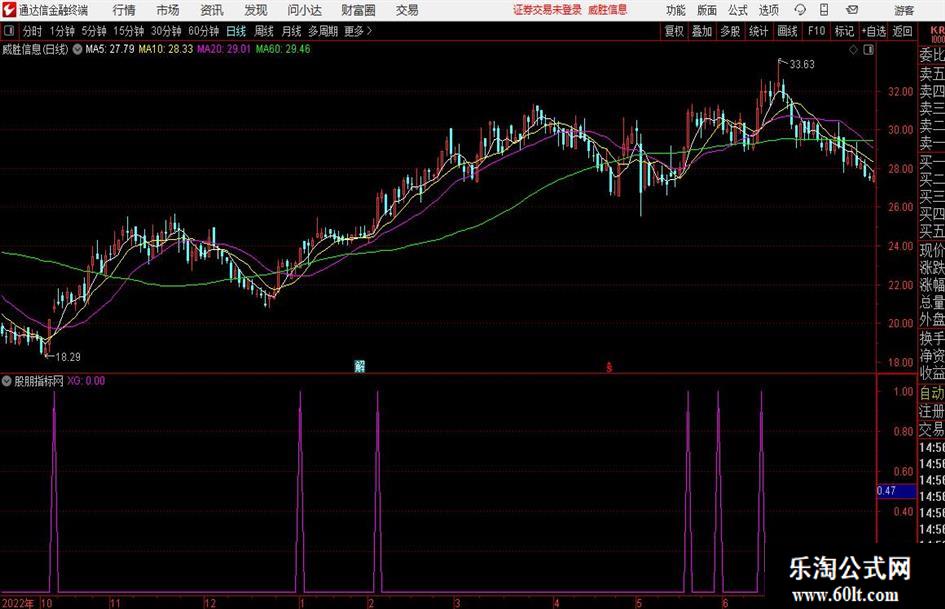
Task: Open the 版面 menu
Action: (x=707, y=10)
